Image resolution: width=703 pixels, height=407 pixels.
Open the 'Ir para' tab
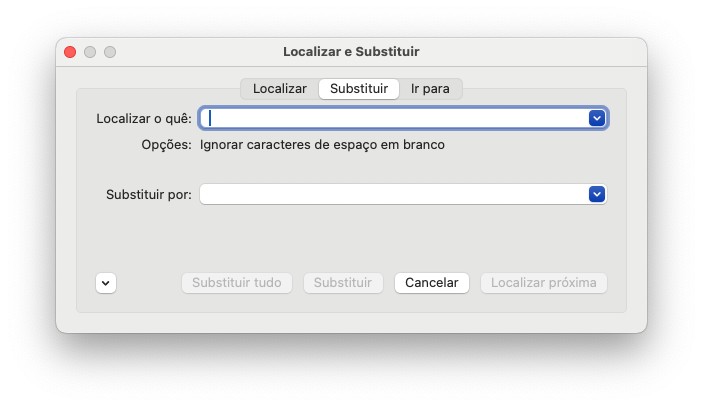click(430, 89)
